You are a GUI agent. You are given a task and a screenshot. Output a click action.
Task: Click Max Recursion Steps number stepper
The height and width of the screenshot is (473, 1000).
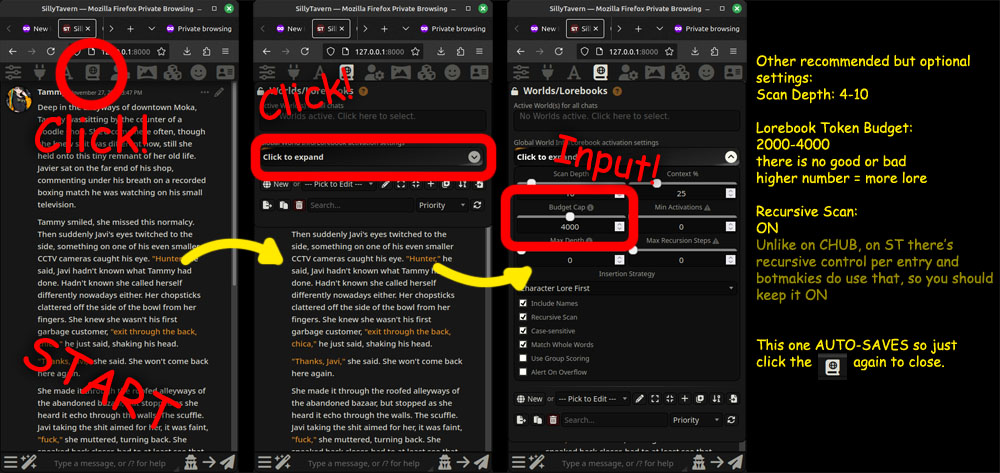[730, 260]
